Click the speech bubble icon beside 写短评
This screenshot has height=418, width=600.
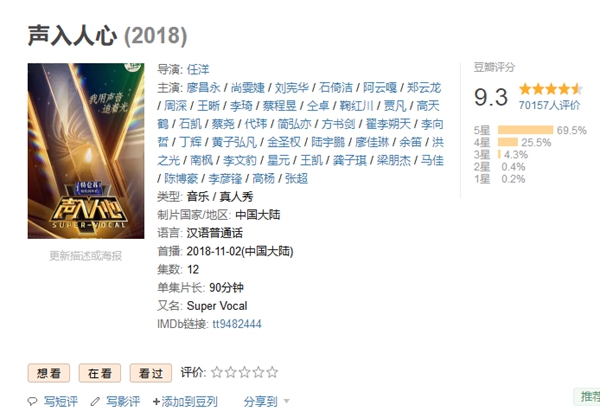[x=32, y=401]
